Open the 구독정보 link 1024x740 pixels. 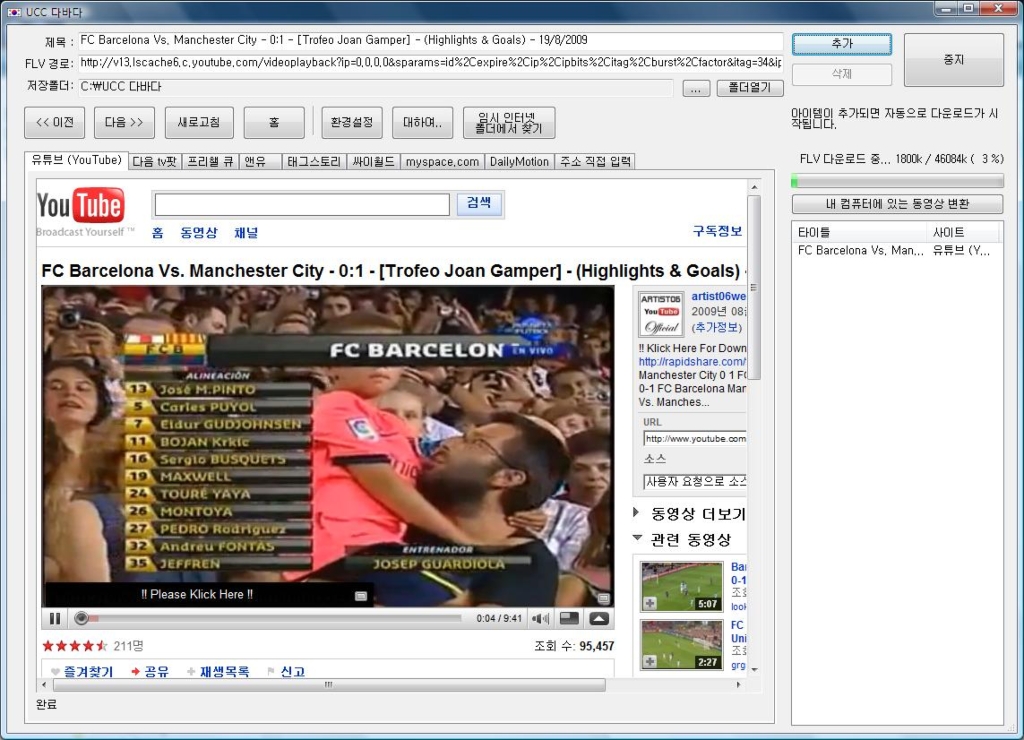point(717,231)
